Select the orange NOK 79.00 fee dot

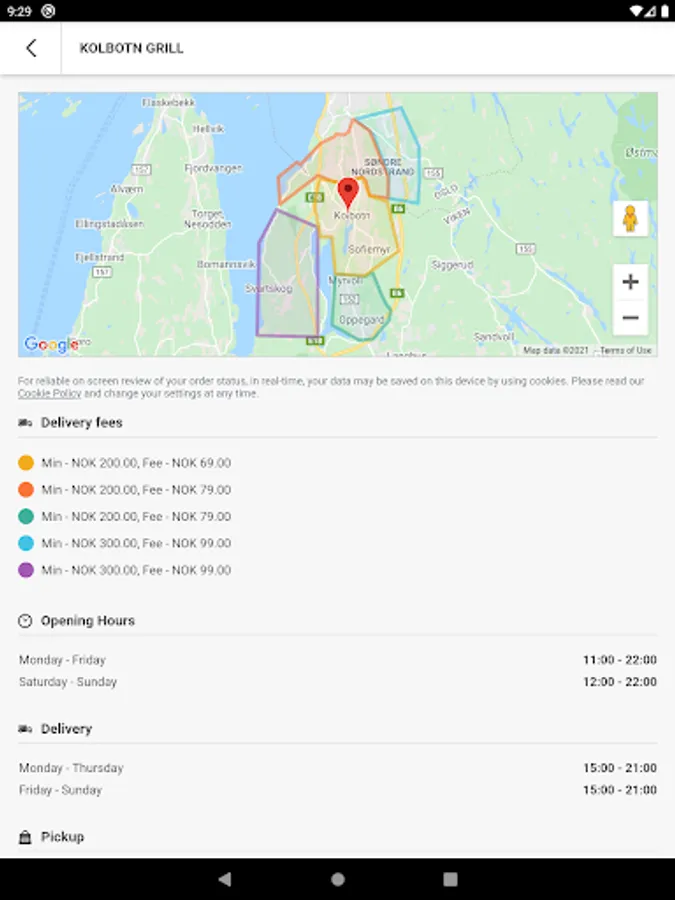click(x=26, y=490)
